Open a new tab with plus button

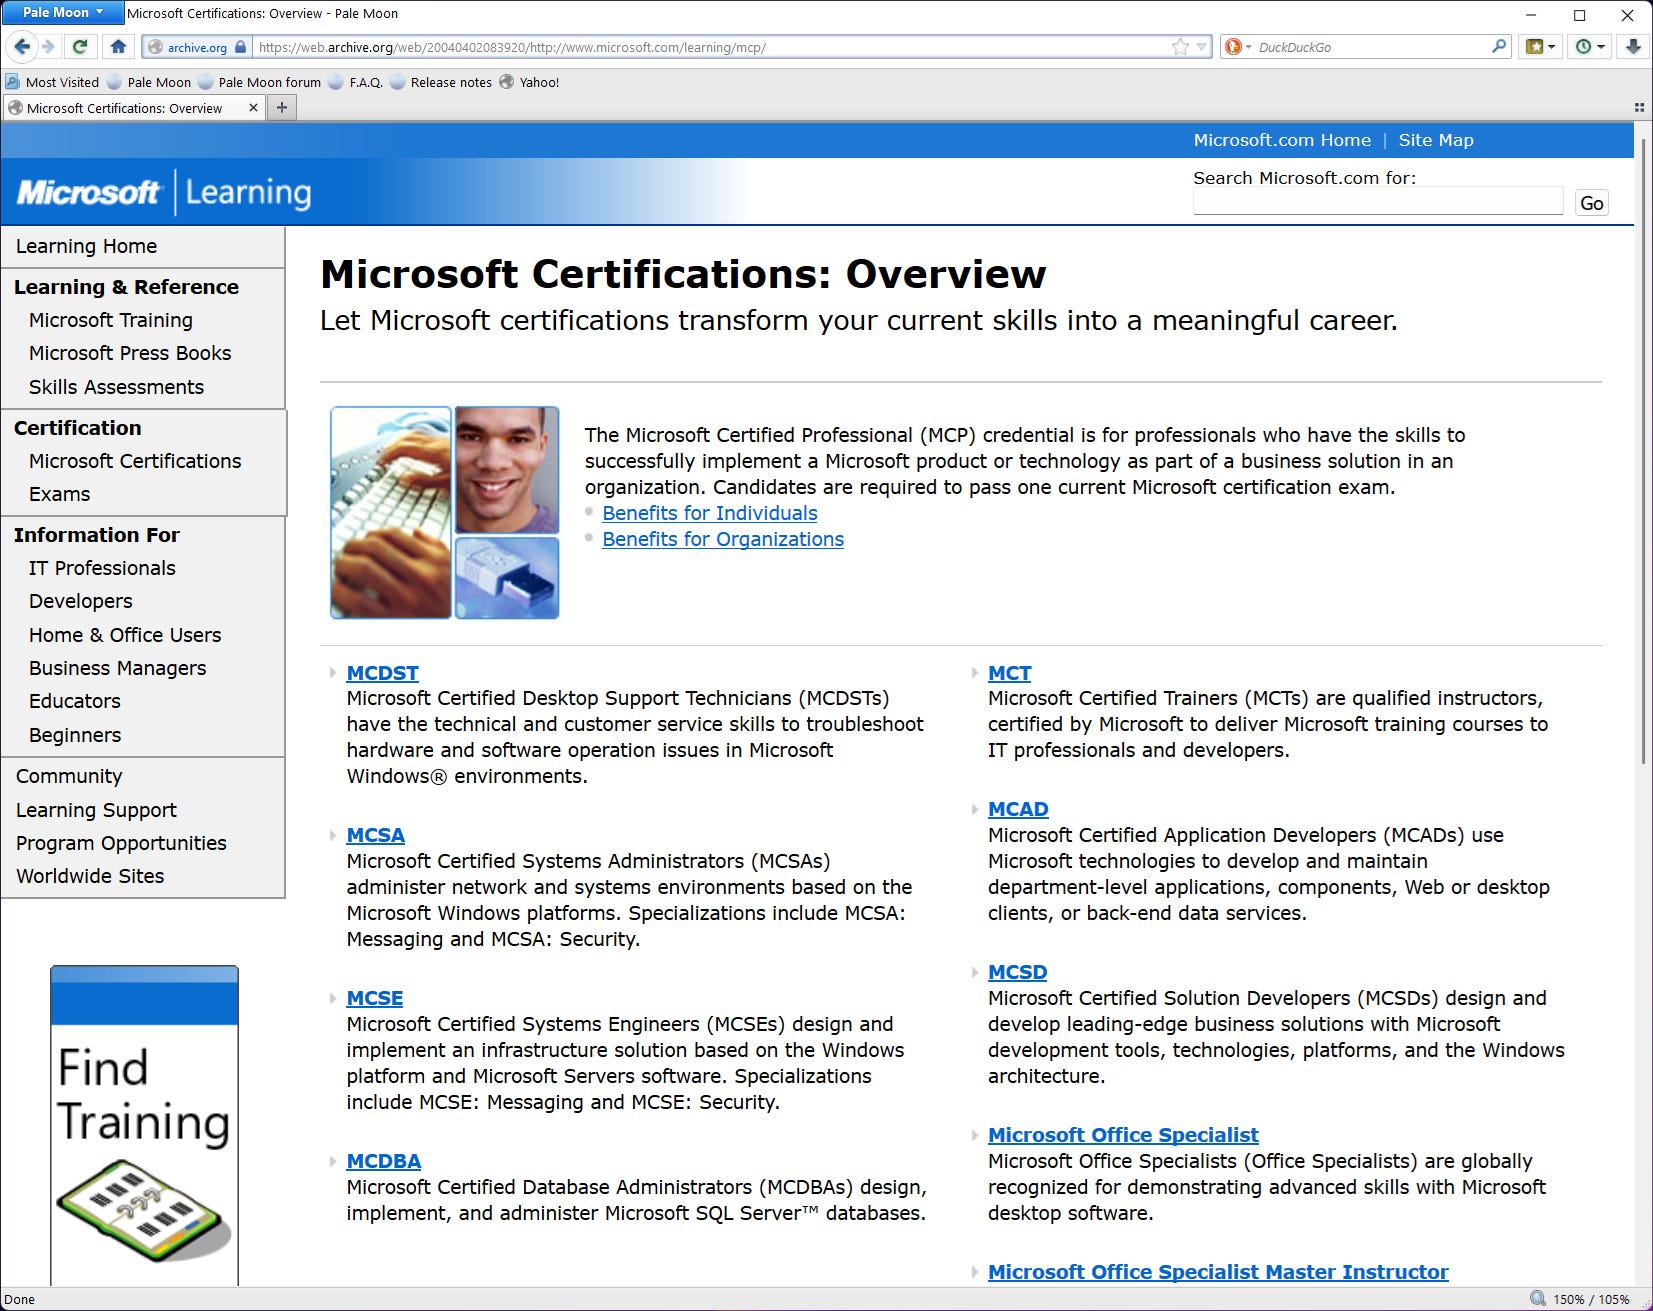tap(282, 107)
